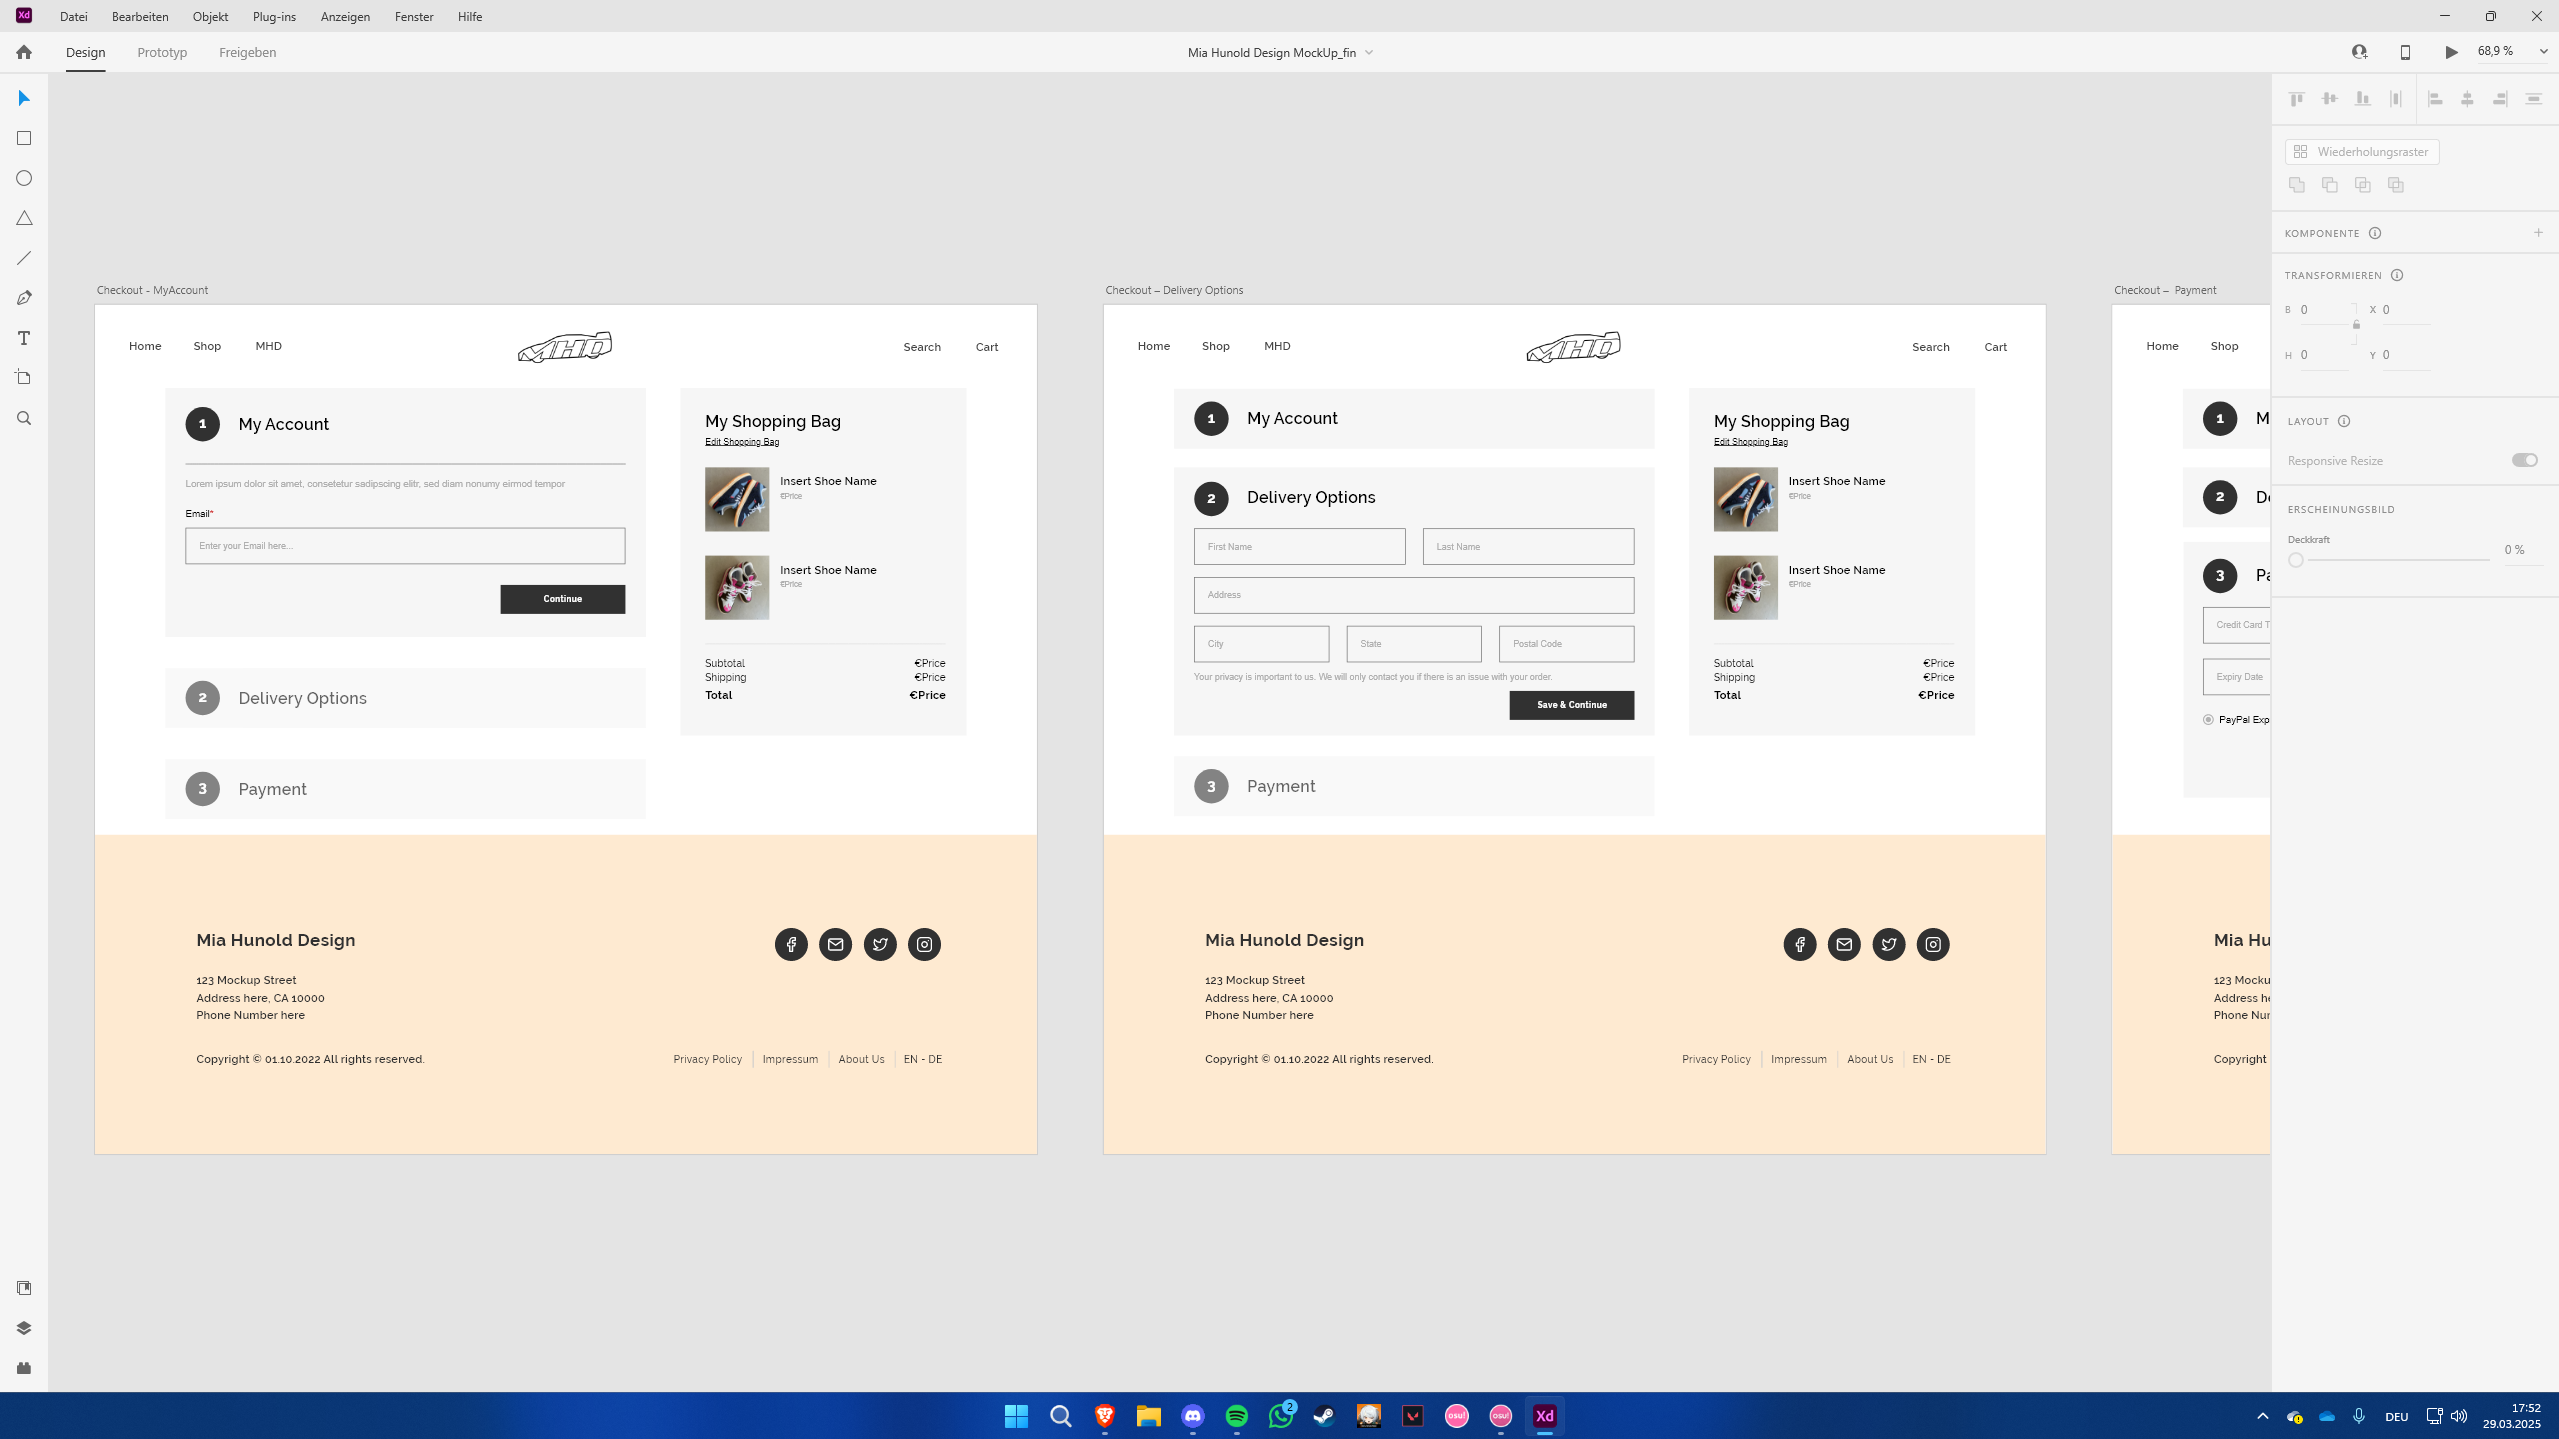
Task: Show hidden icons in the system tray
Action: point(2262,1416)
